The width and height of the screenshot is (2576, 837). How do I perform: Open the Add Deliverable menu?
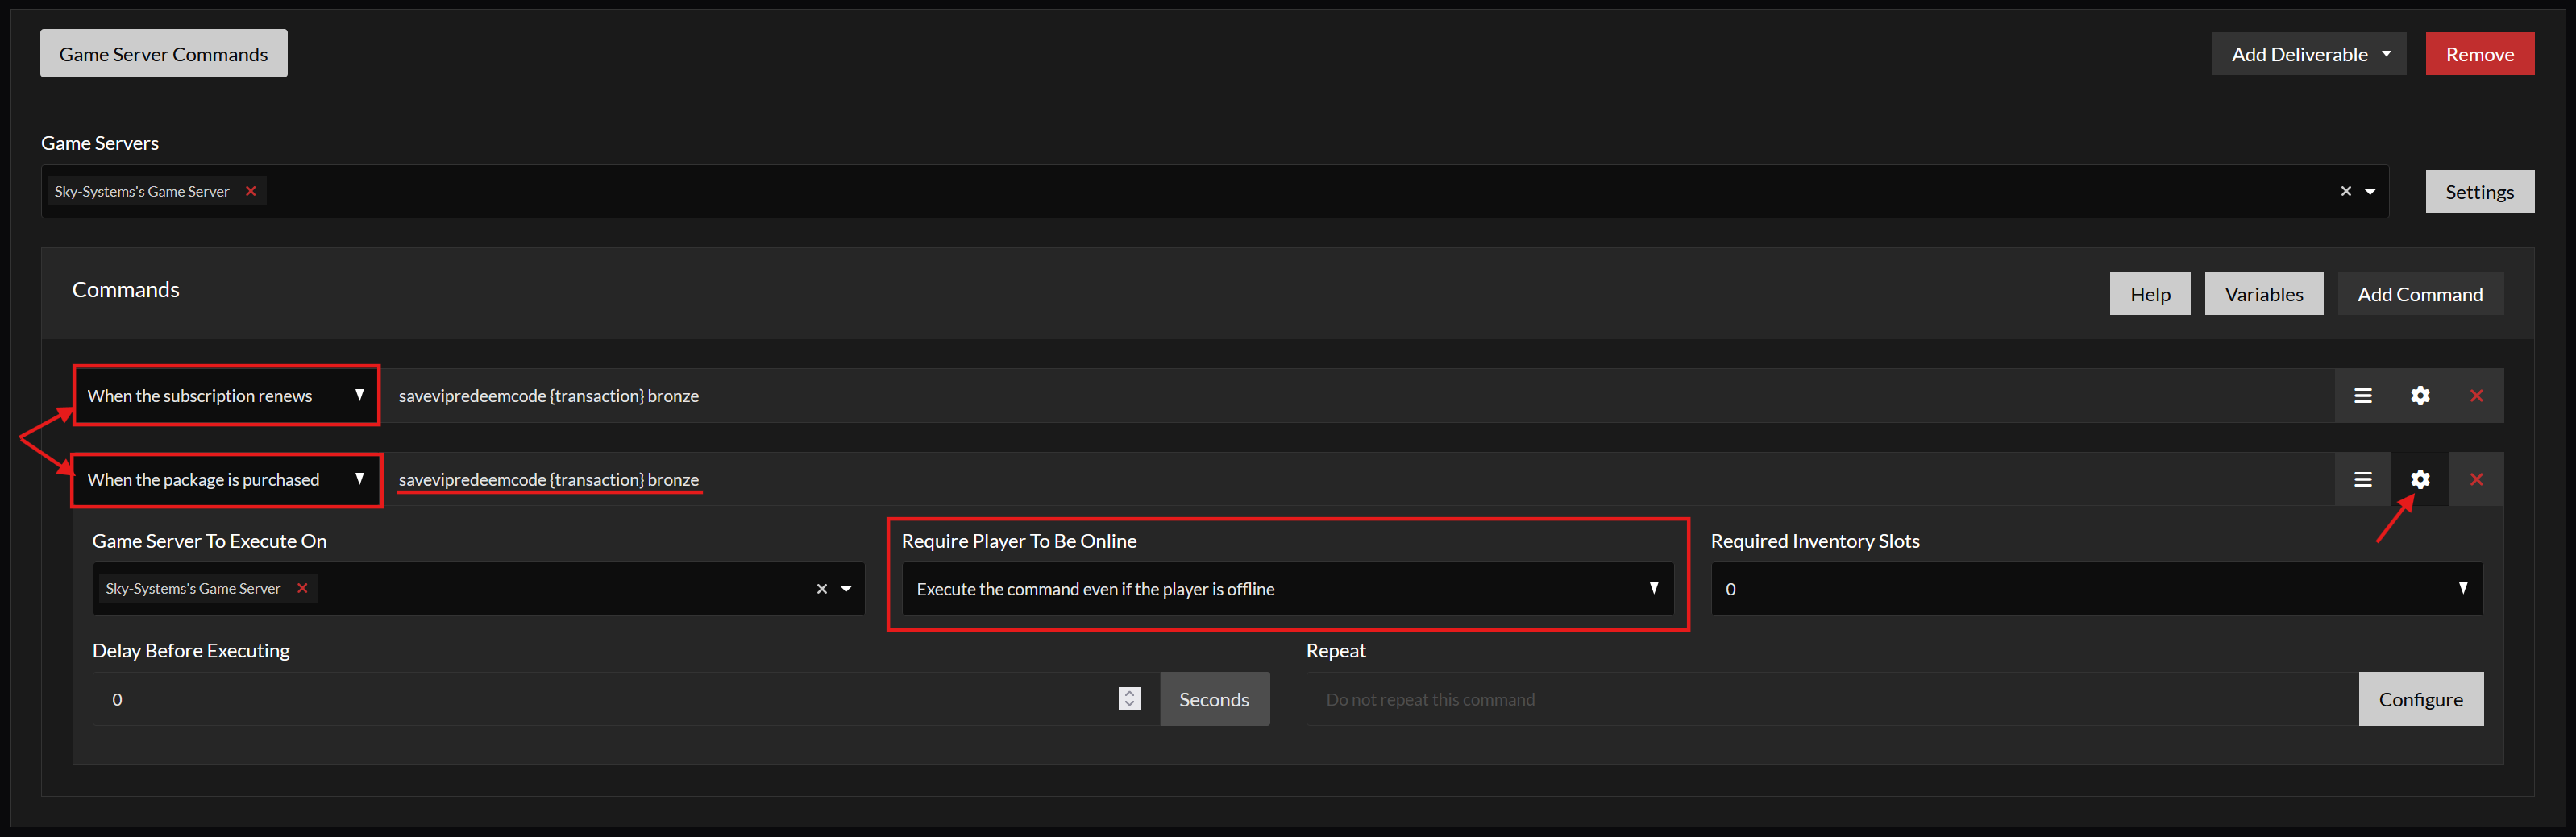click(2308, 54)
